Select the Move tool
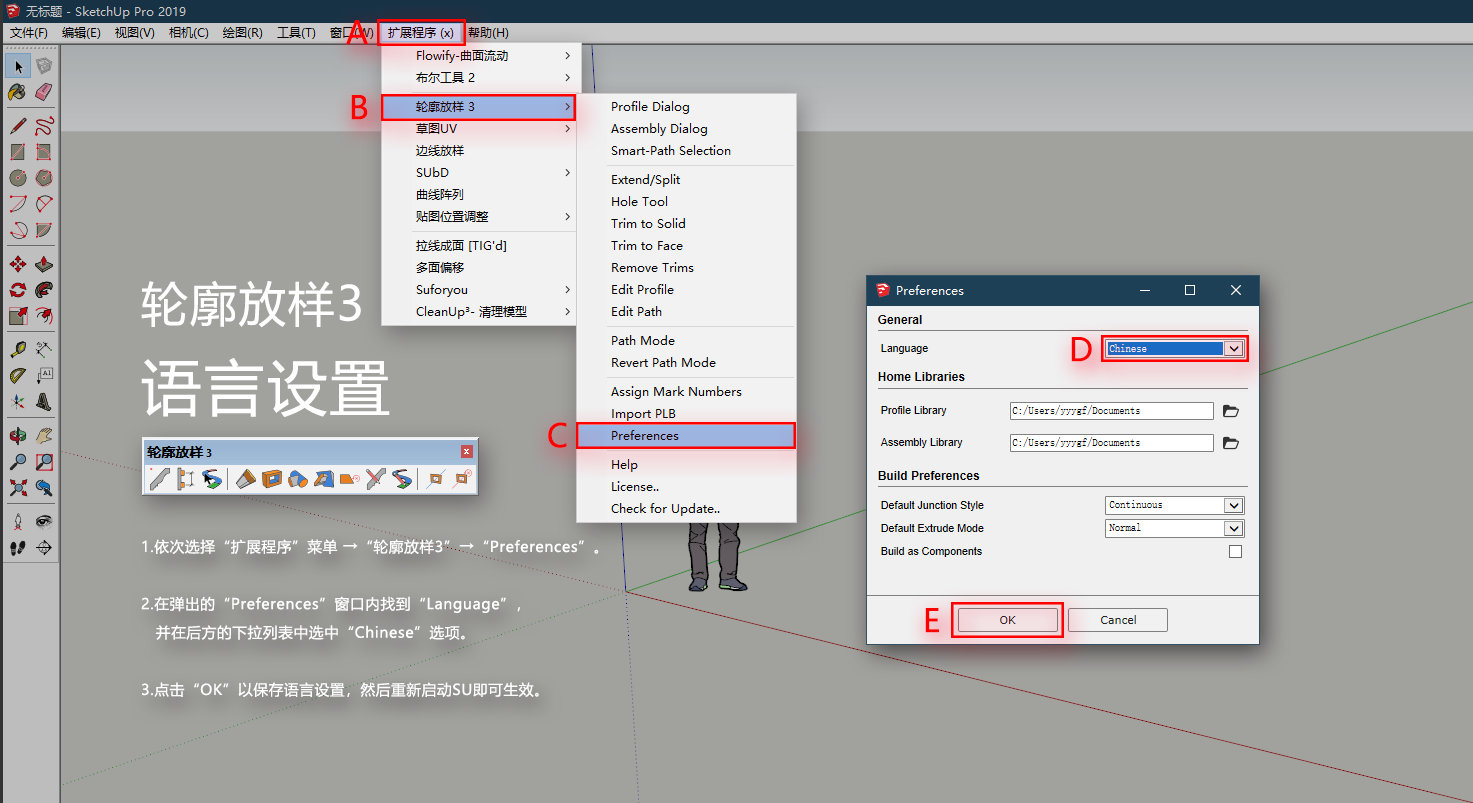This screenshot has height=803, width=1473. coord(18,264)
